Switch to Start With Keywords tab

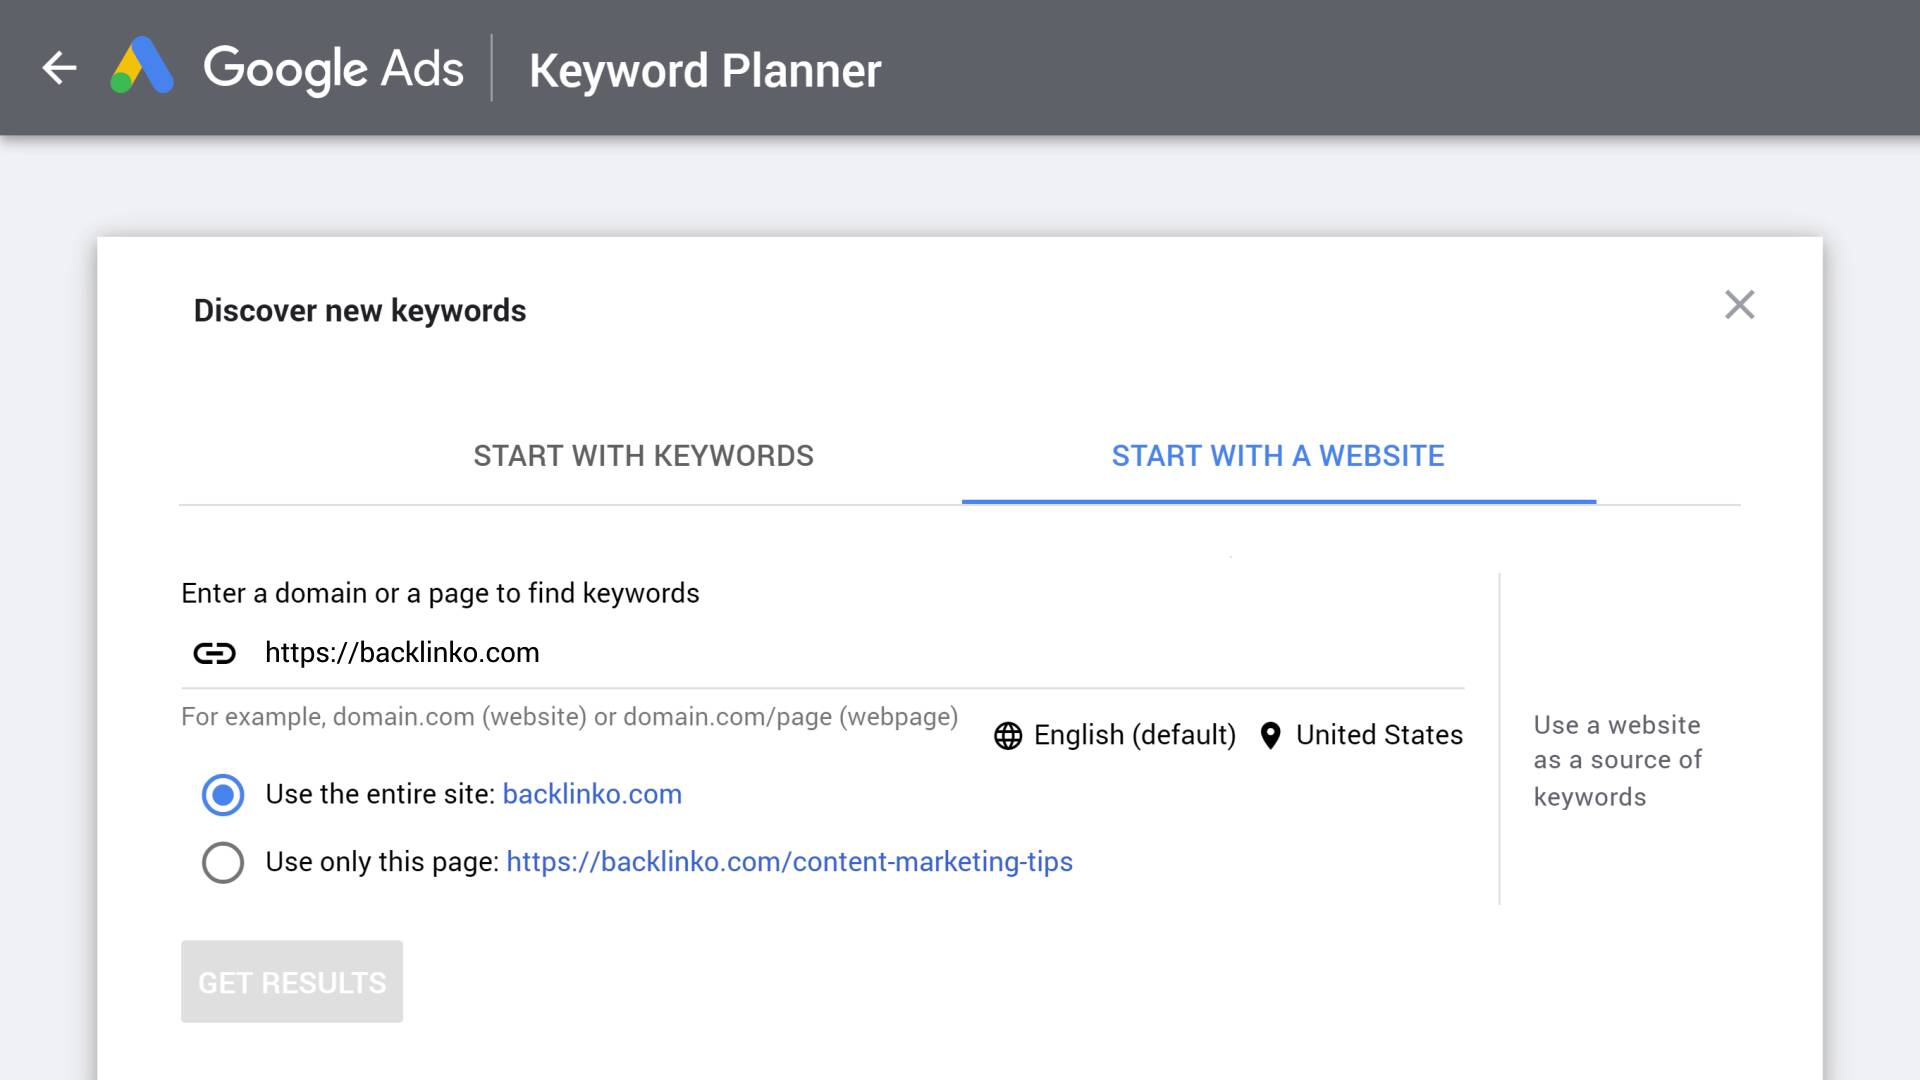click(x=643, y=456)
